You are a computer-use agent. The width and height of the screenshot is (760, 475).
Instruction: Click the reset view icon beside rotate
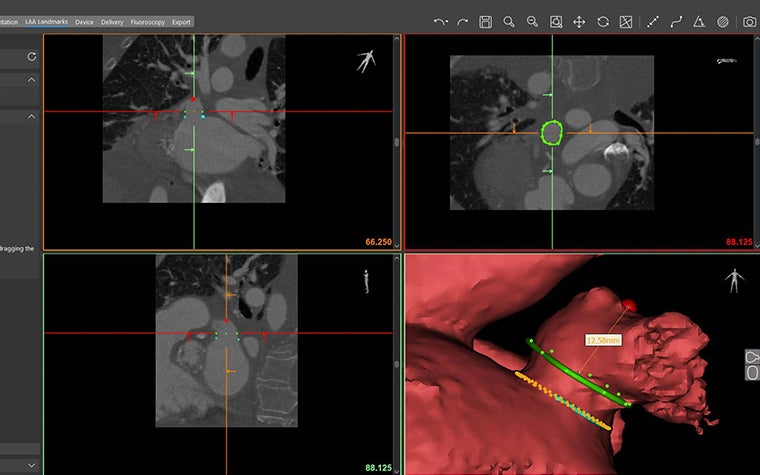point(626,22)
